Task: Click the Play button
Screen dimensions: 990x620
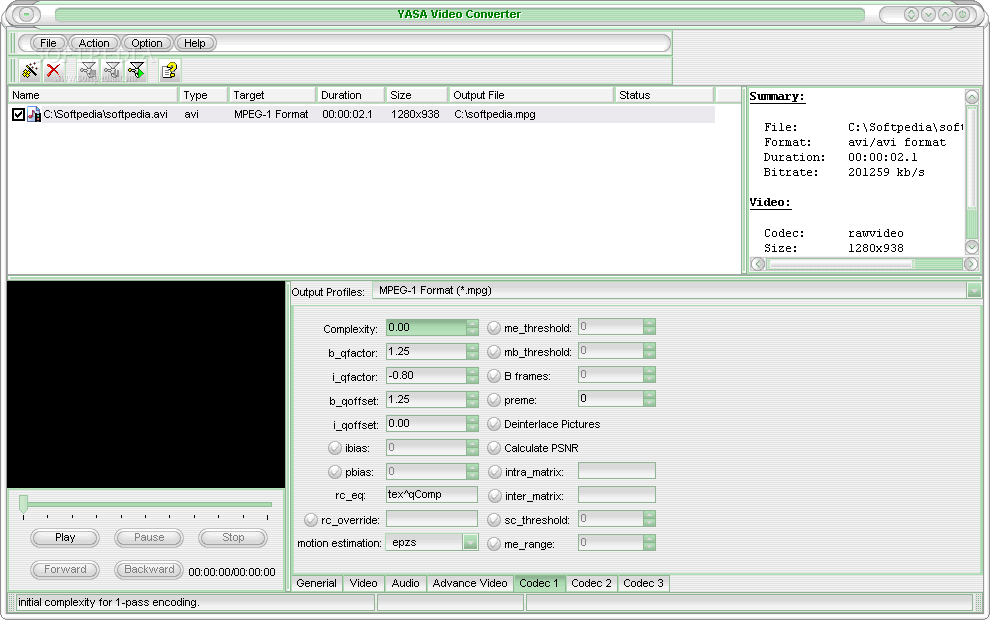Action: click(x=65, y=538)
